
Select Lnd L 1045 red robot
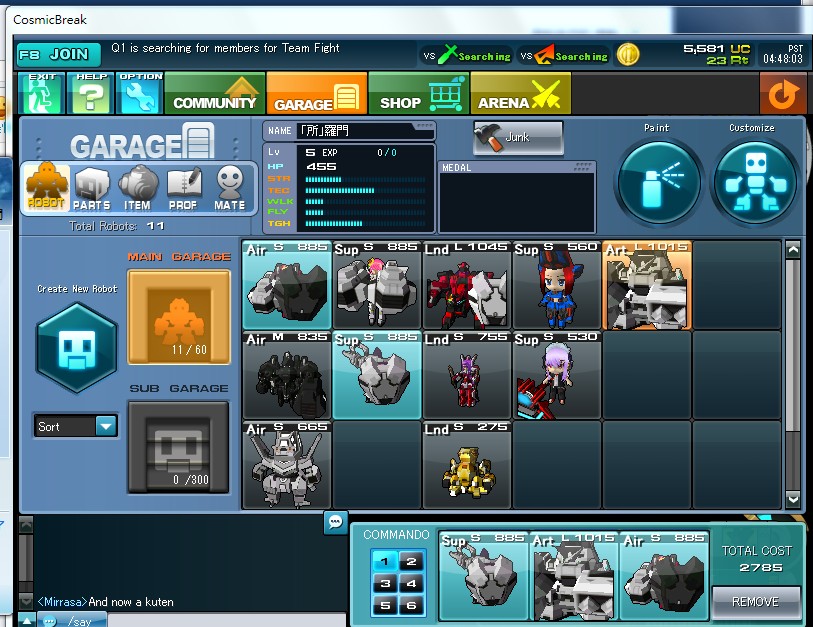pos(467,285)
